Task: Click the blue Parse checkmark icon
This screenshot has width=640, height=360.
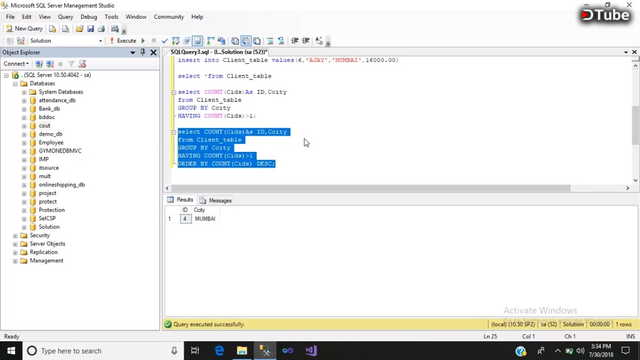Action: pos(164,41)
